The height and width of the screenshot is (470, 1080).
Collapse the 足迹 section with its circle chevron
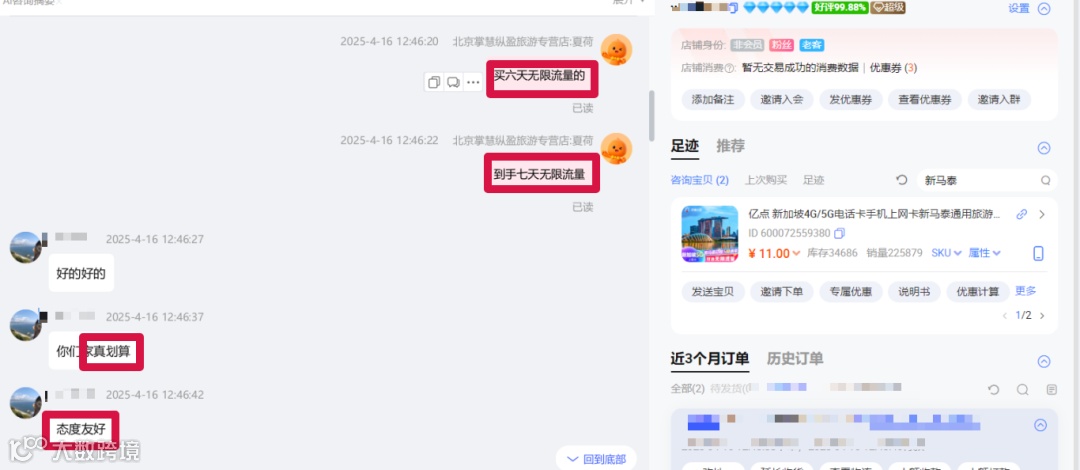point(1044,147)
